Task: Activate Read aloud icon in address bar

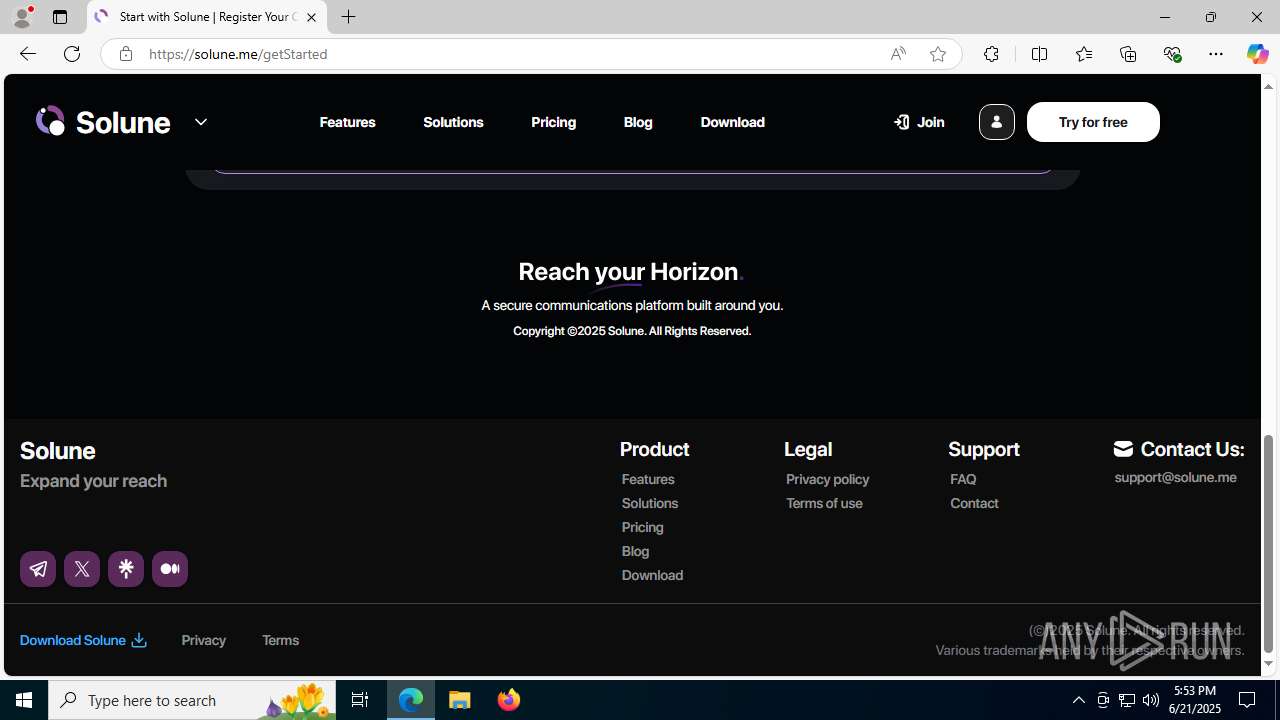Action: coord(898,54)
